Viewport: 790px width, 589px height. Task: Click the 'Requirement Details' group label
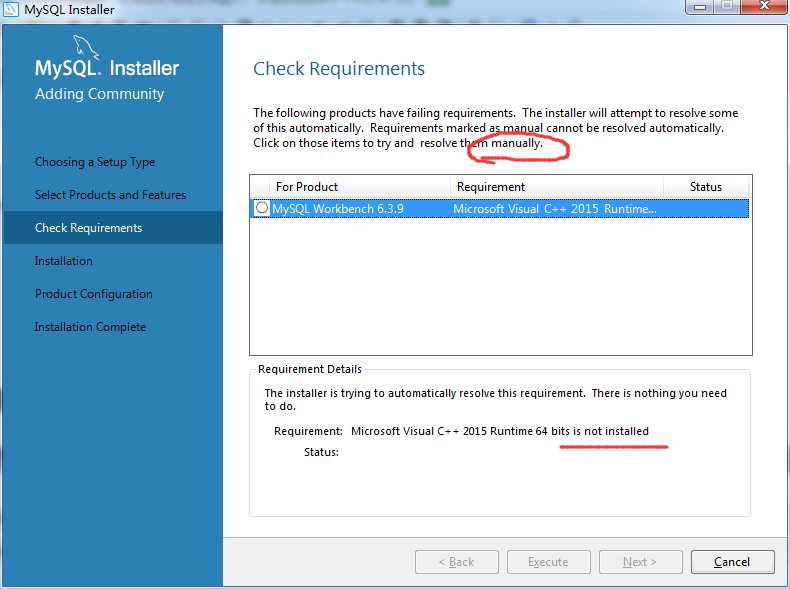click(310, 369)
